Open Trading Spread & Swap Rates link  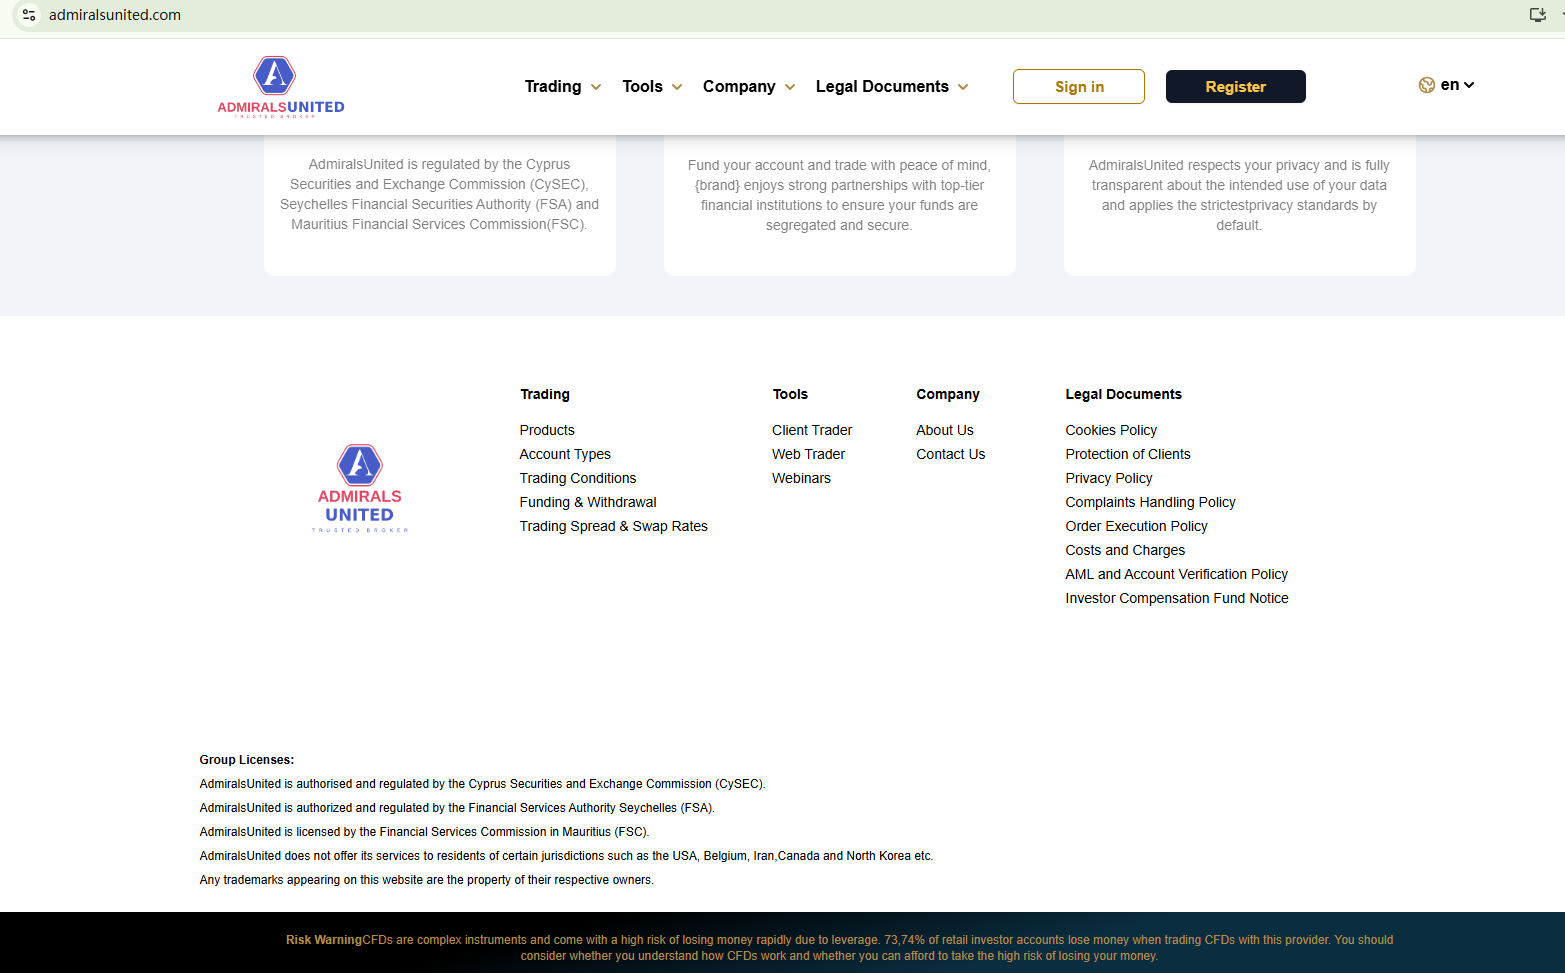(x=614, y=526)
